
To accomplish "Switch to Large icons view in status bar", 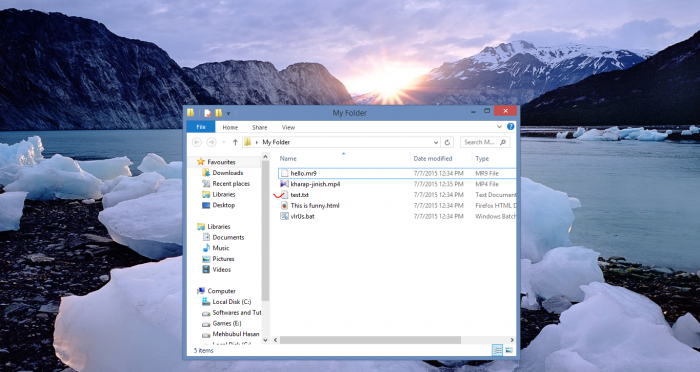I will (508, 351).
